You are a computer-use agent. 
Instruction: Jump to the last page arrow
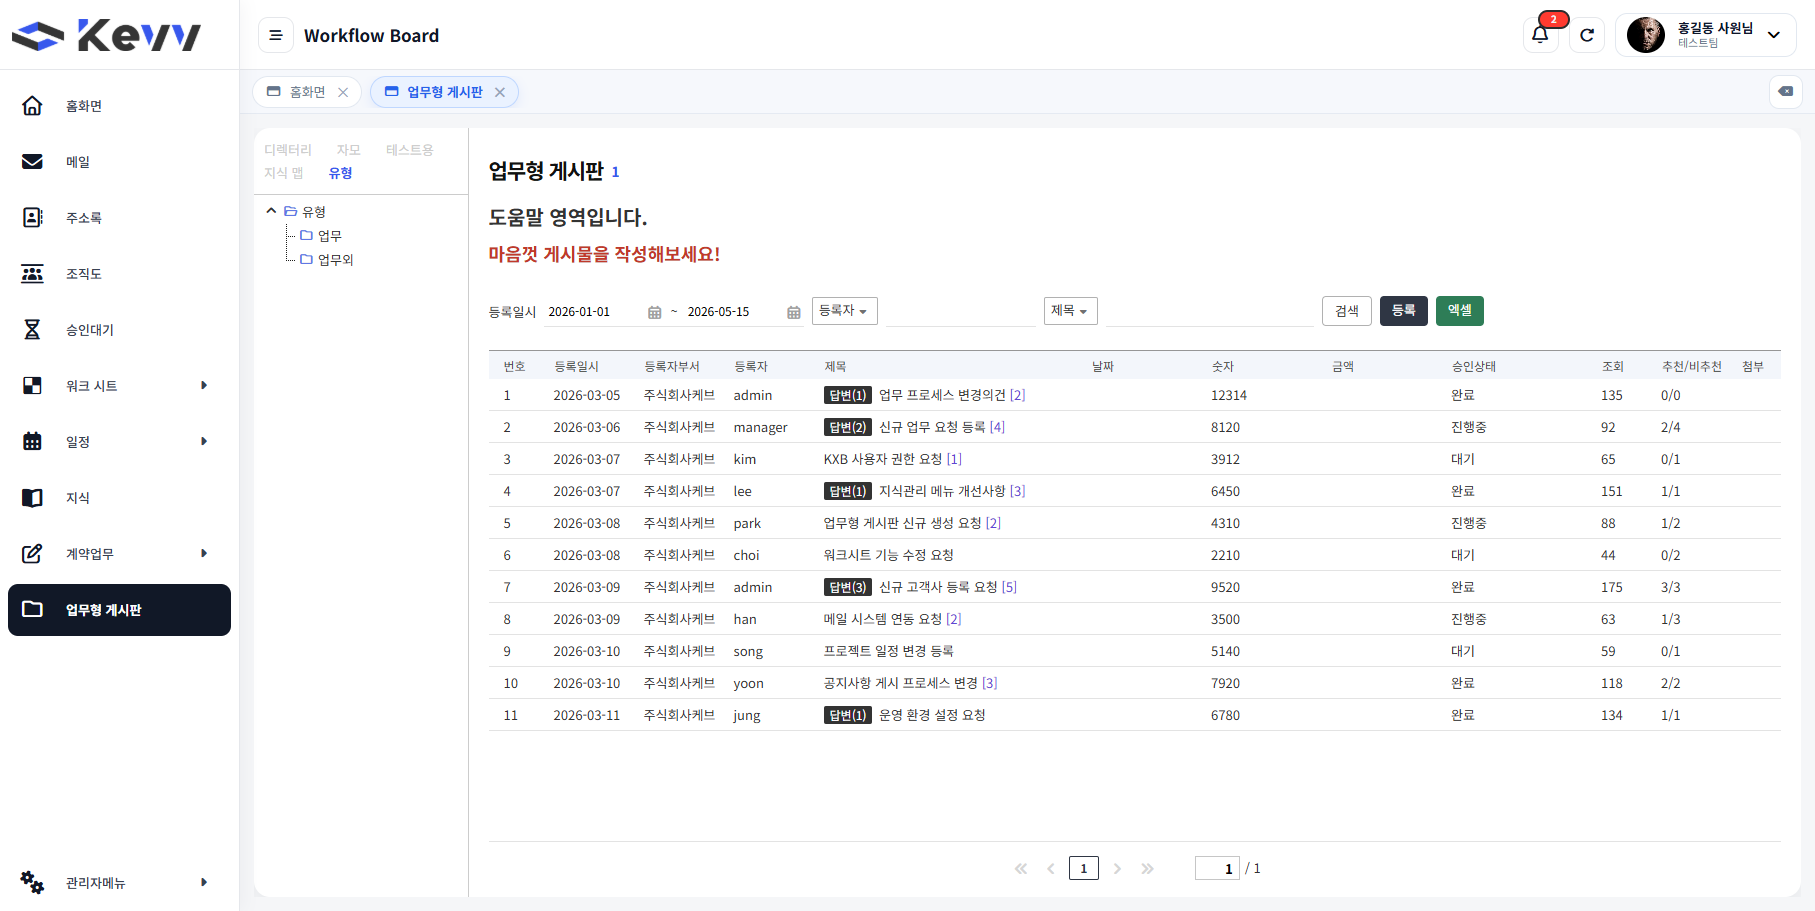pyautogui.click(x=1147, y=868)
